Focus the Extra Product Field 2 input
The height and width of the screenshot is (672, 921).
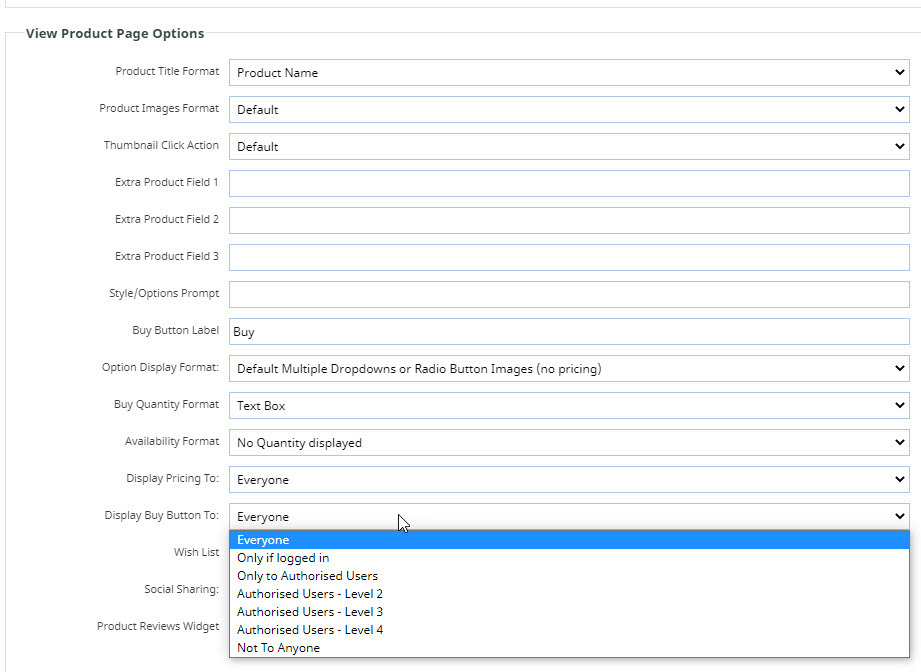click(x=569, y=220)
